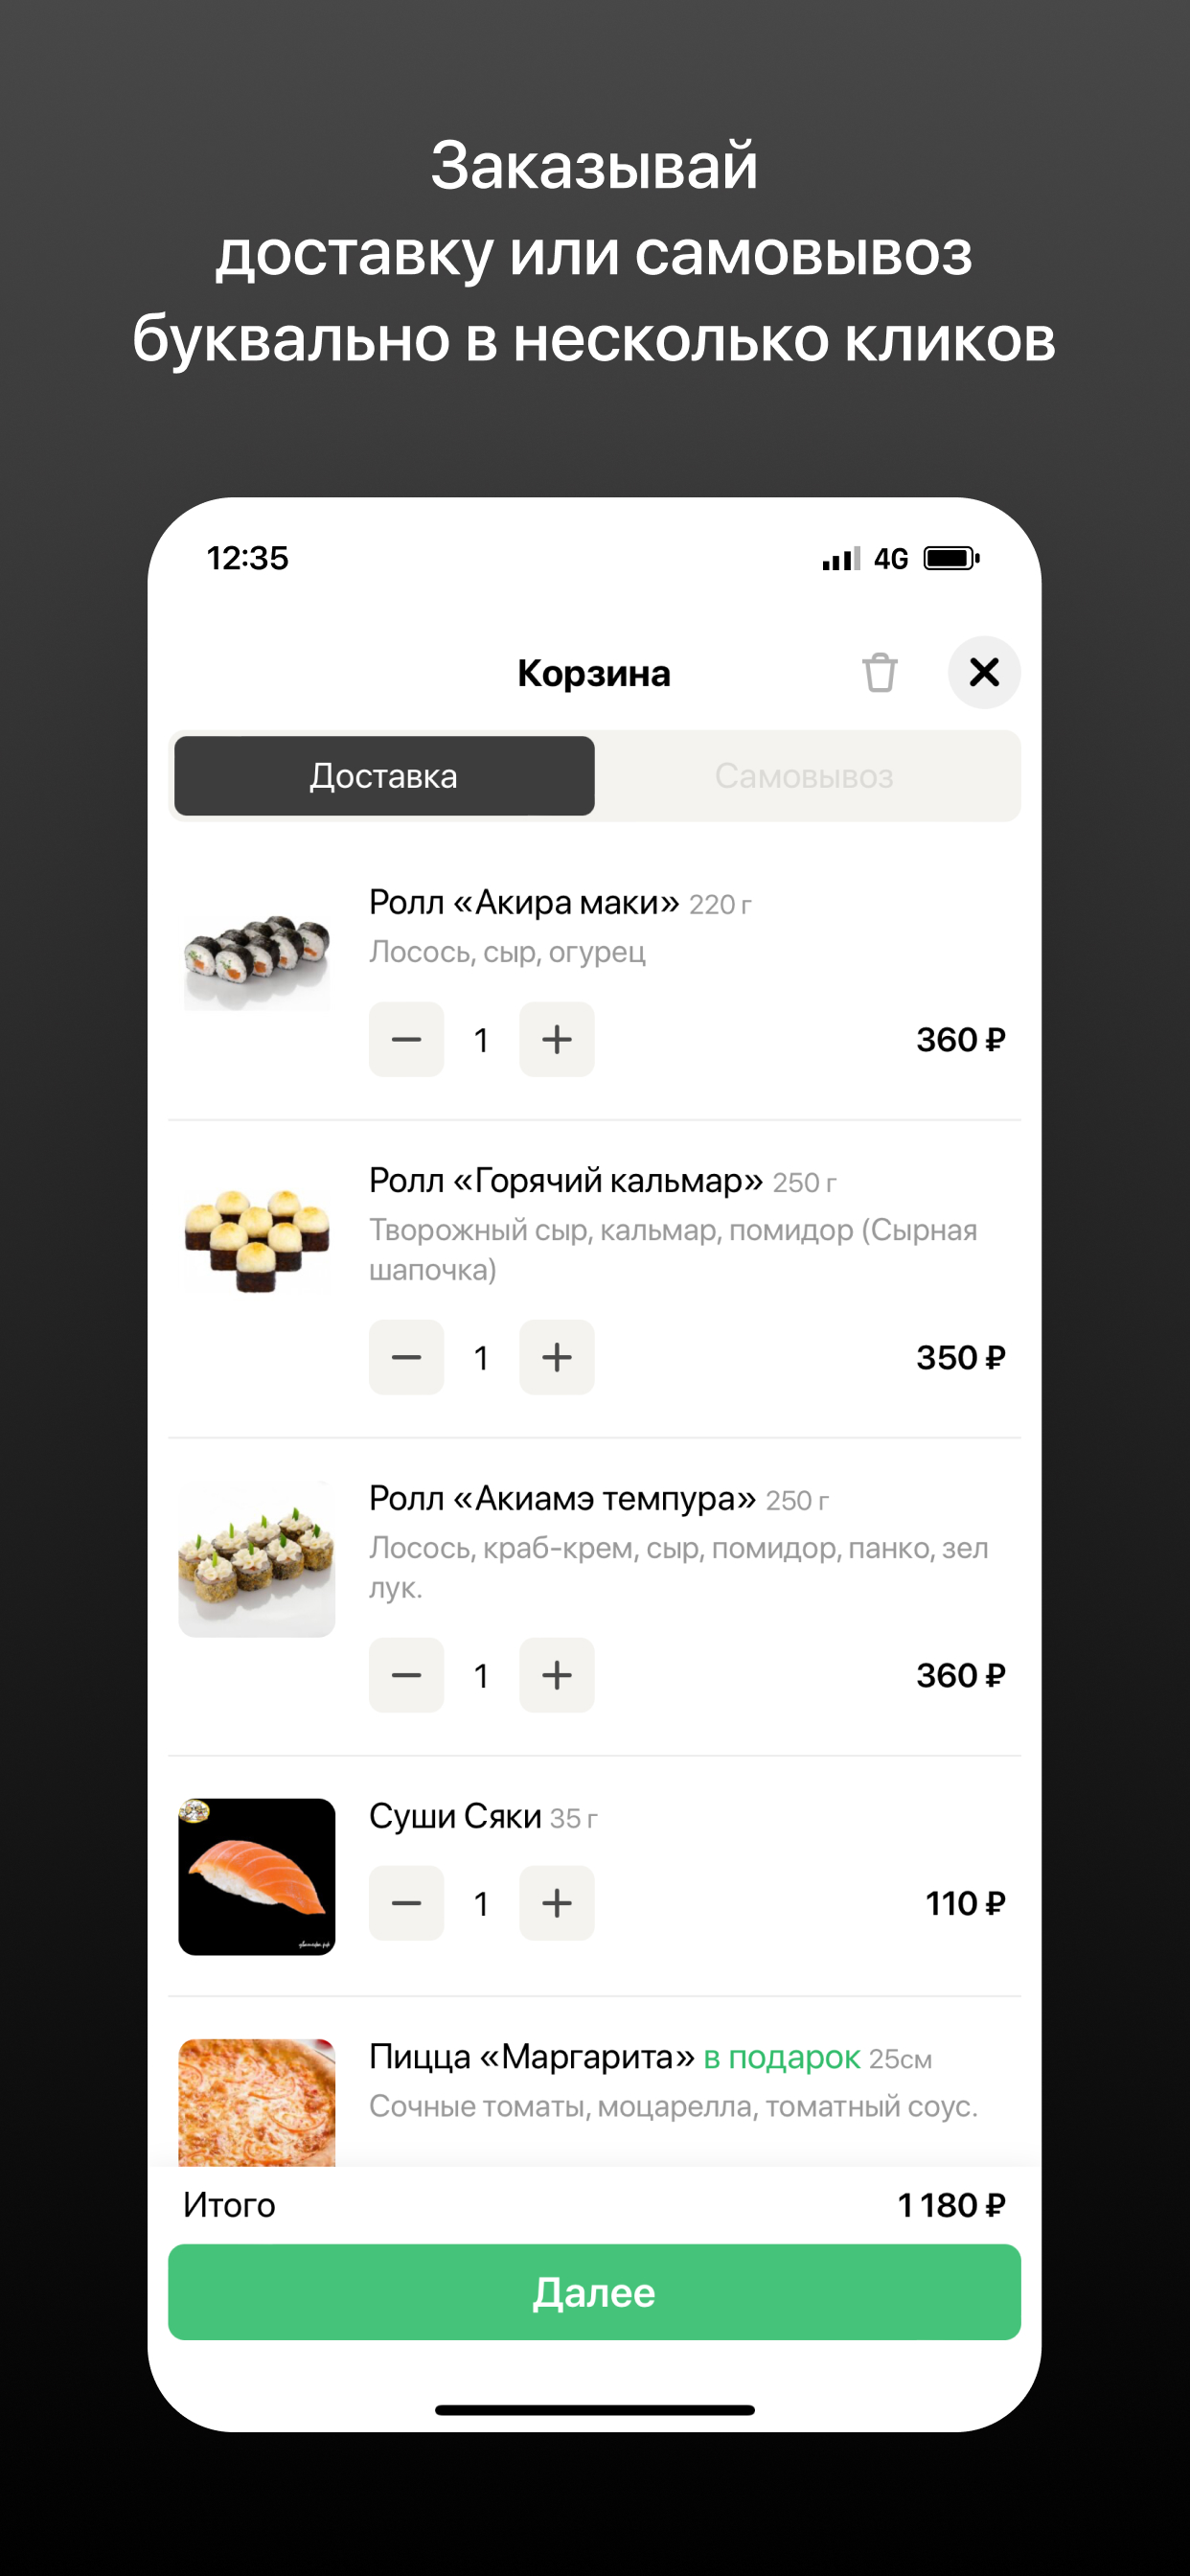
Task: Open the Пицца «Маргарита» photo
Action: click(257, 2102)
